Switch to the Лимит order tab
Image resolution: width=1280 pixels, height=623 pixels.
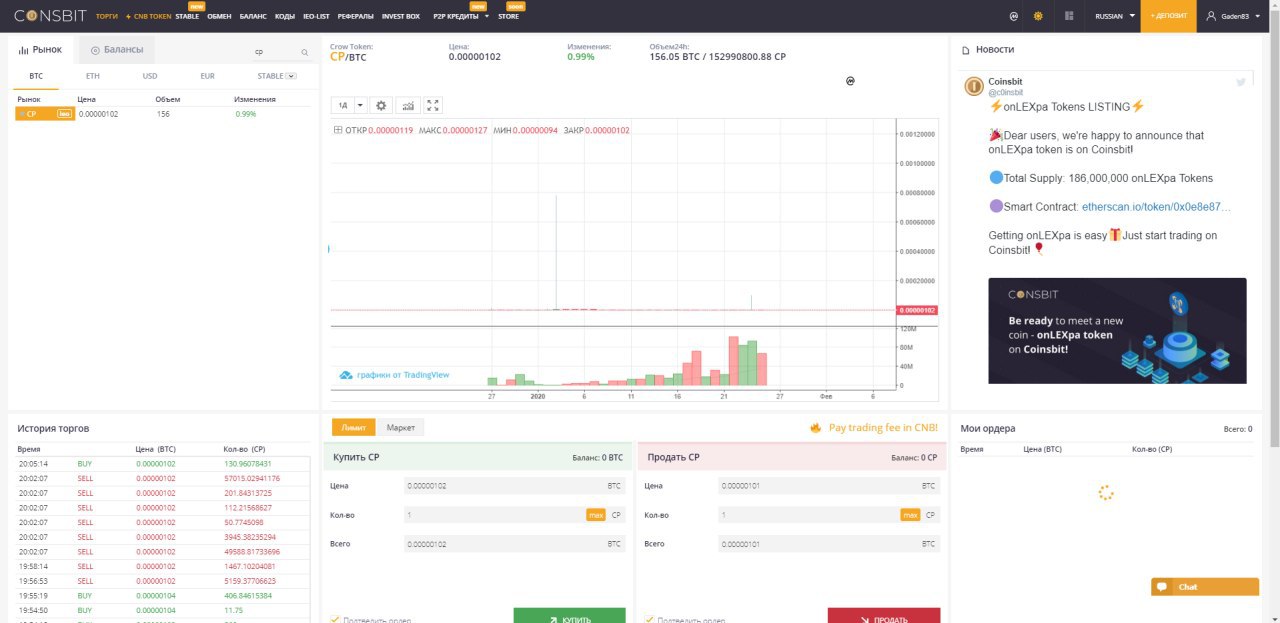354,428
